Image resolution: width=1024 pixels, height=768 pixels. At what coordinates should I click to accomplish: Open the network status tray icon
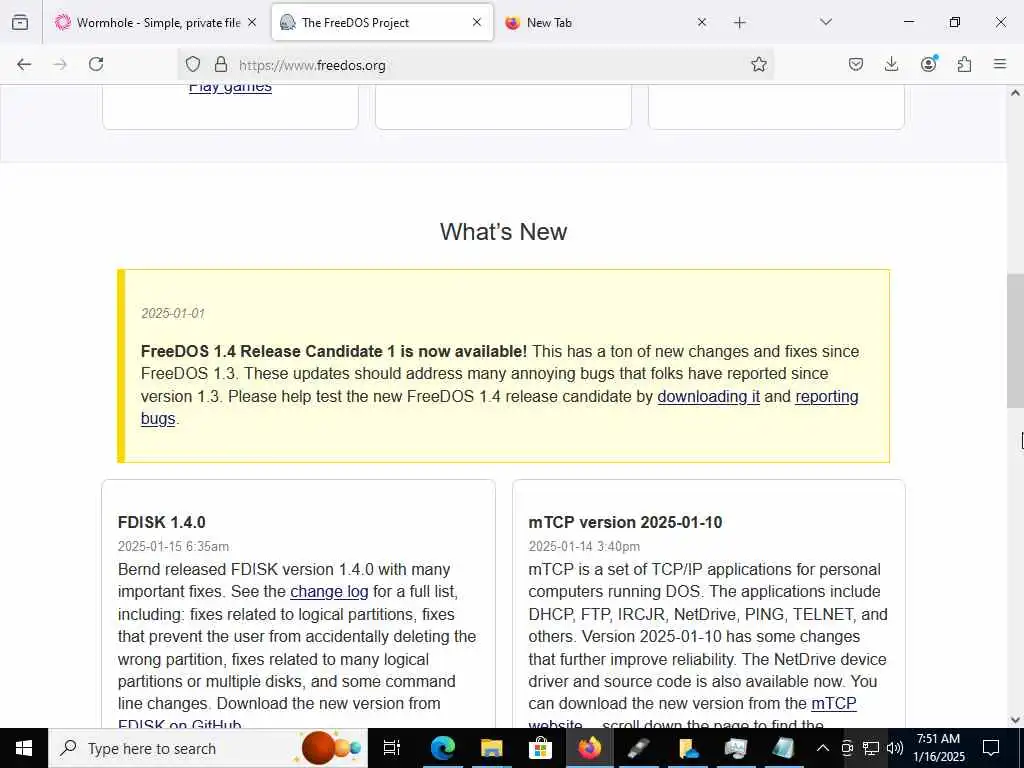(x=871, y=748)
